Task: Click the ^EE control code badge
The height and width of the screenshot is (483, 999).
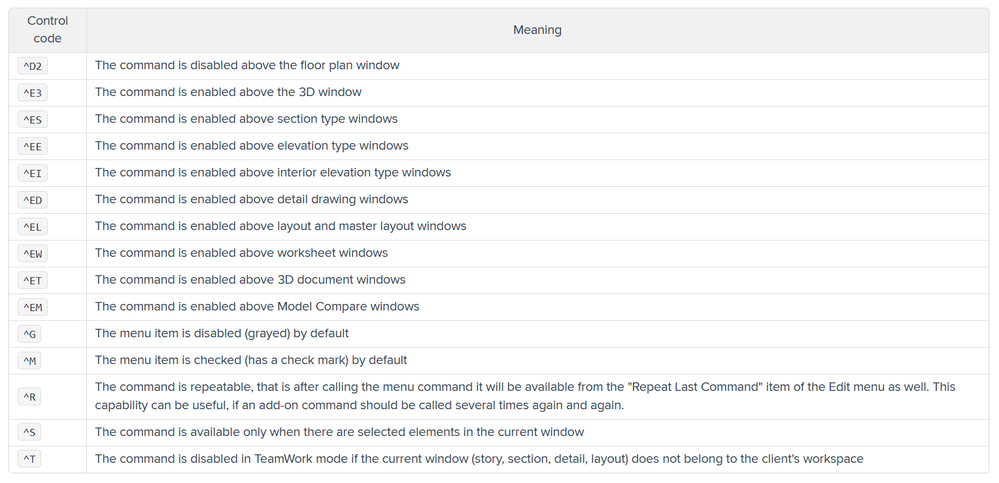Action: click(x=32, y=146)
